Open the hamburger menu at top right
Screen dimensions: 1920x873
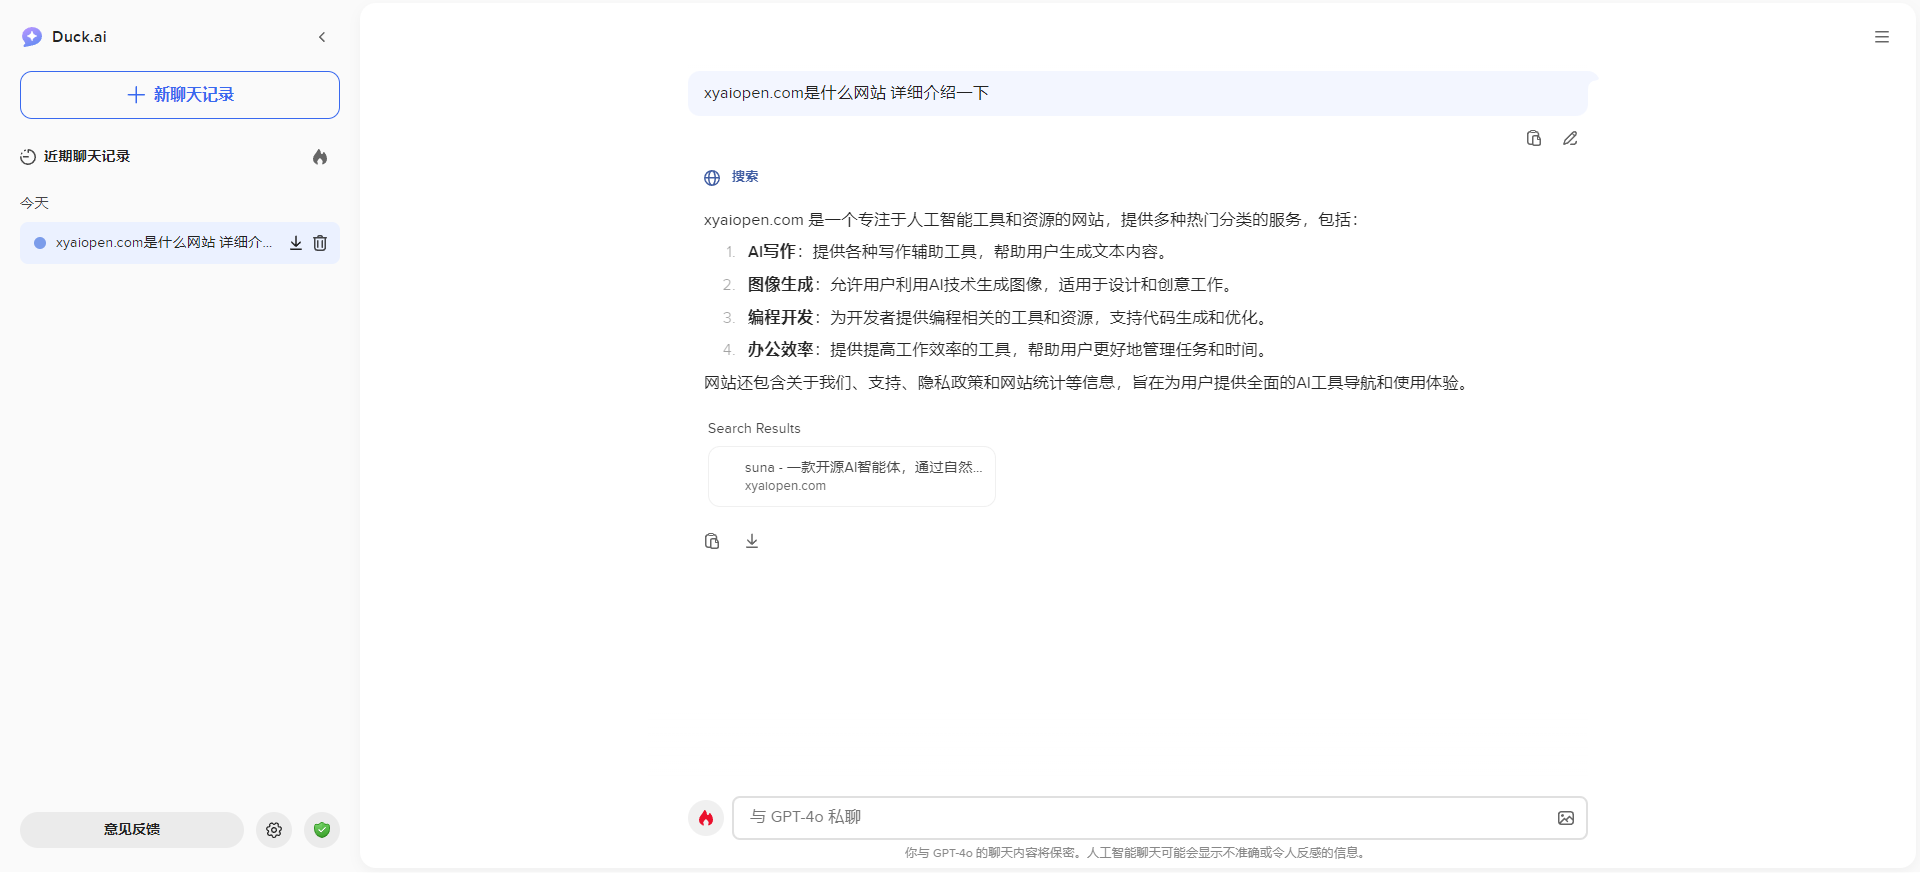click(x=1882, y=37)
